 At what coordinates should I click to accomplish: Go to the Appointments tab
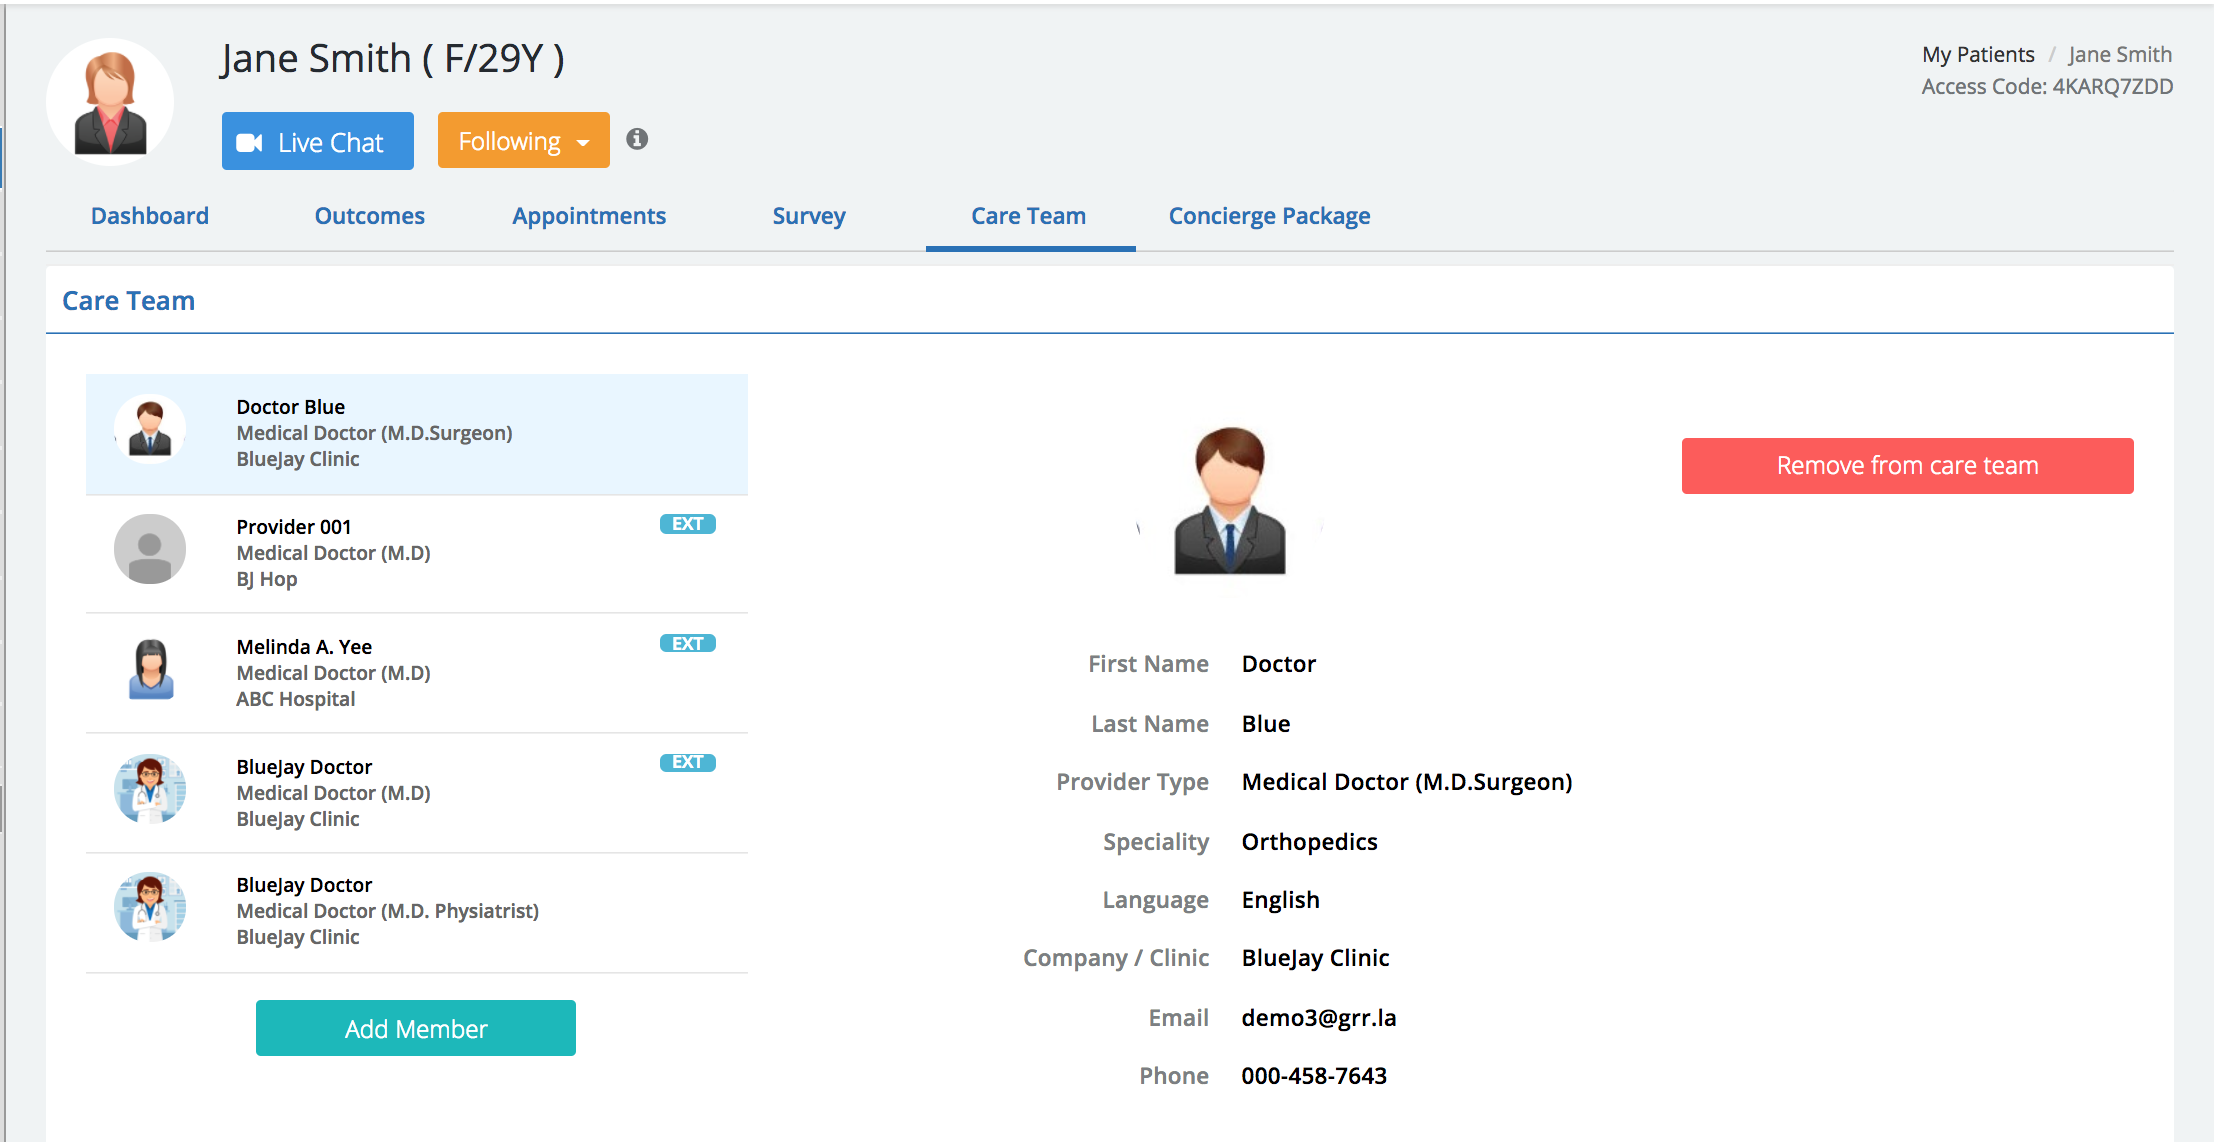(589, 216)
